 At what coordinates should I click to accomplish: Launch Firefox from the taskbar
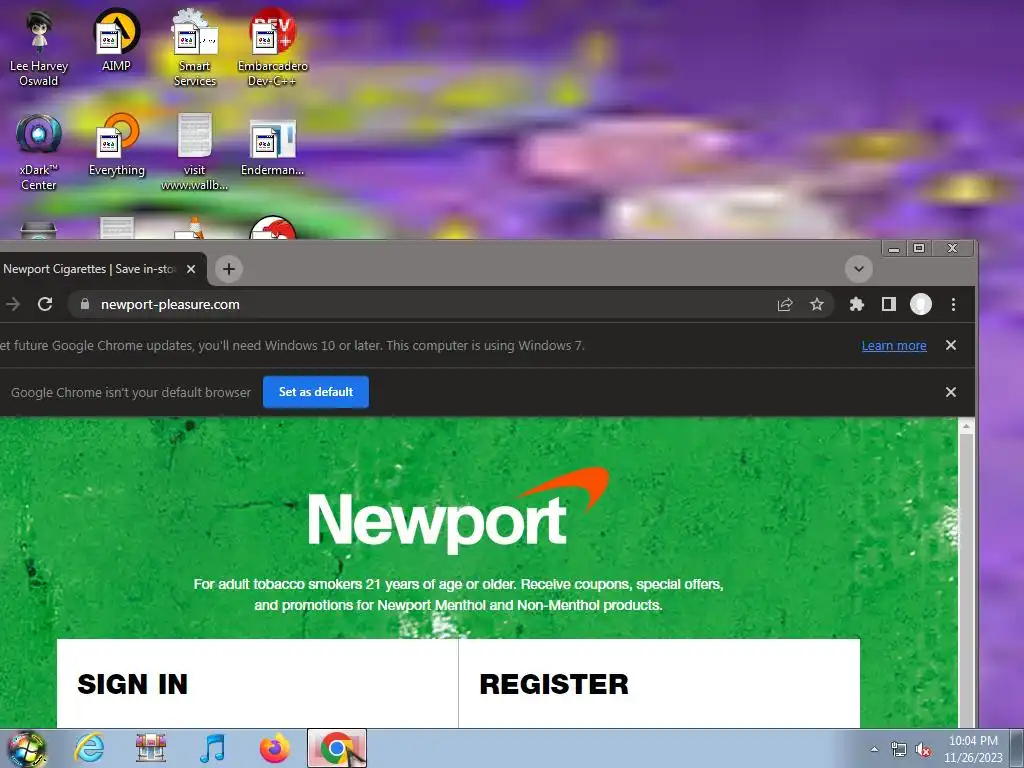[275, 748]
